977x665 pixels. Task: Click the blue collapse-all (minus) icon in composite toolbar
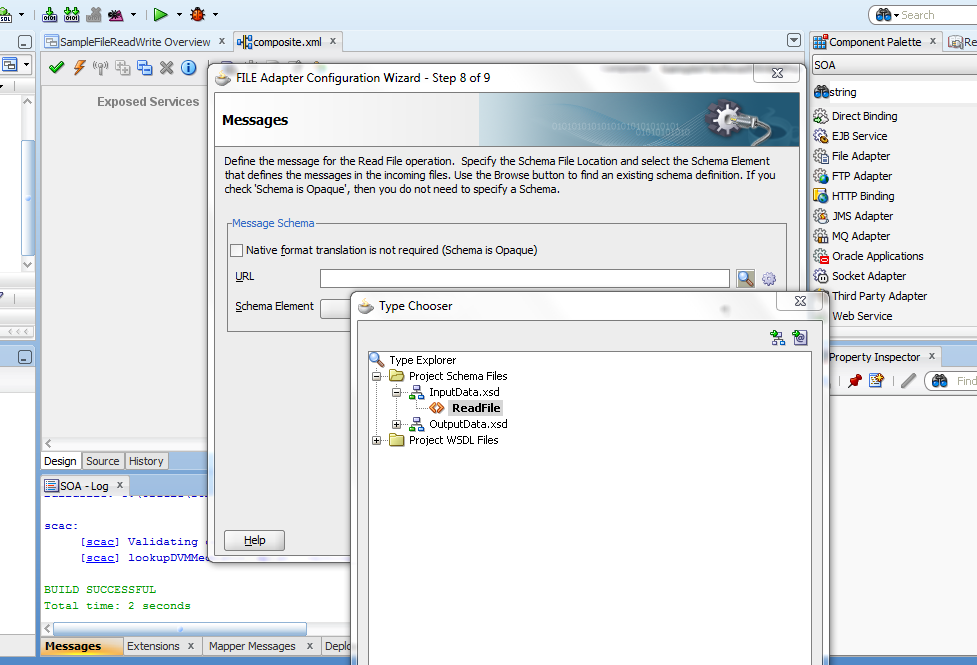[x=145, y=67]
